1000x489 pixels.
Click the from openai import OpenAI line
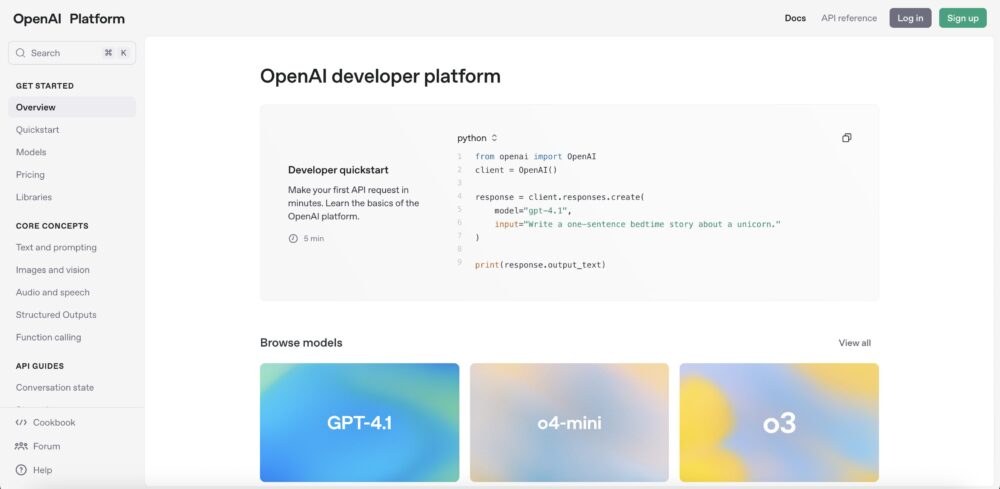(x=536, y=156)
